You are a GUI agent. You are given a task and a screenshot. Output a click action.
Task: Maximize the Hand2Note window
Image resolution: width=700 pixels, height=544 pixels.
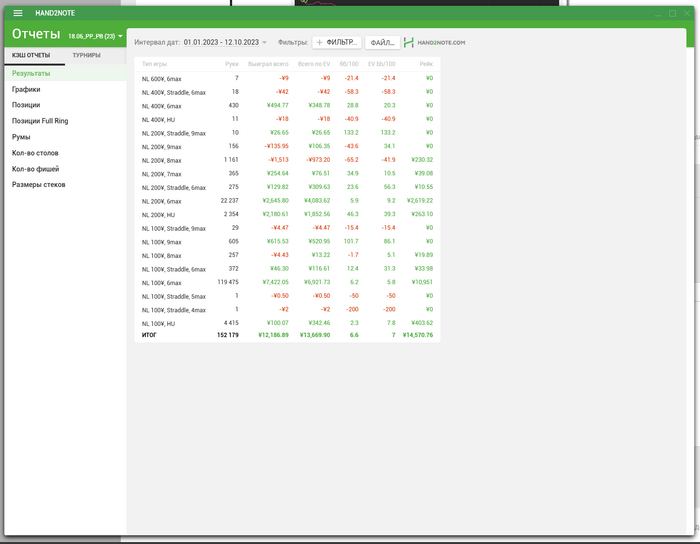672,13
